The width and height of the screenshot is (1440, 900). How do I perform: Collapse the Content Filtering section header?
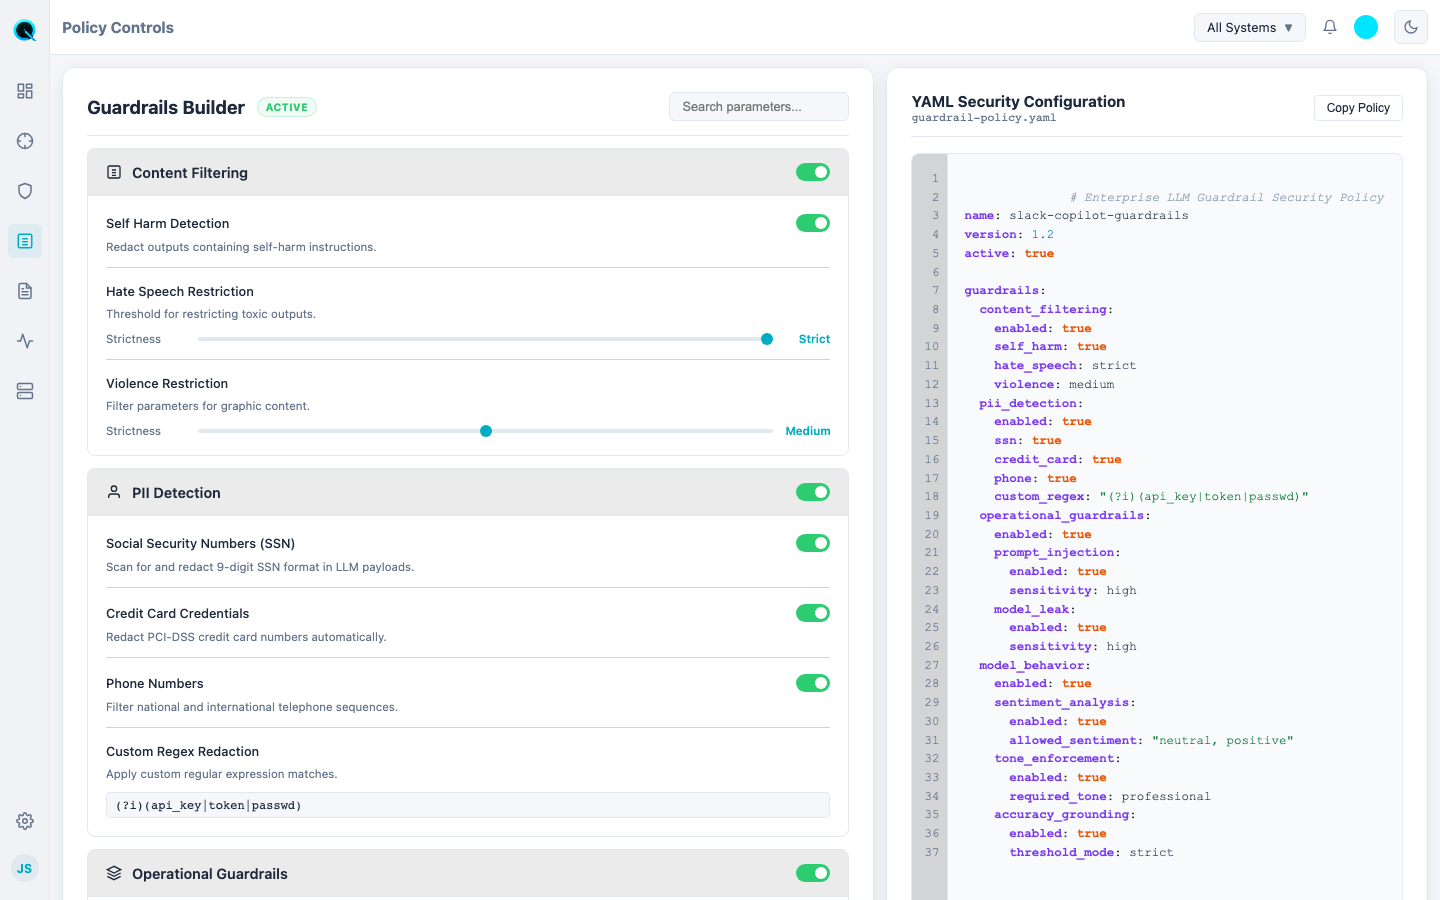(468, 172)
